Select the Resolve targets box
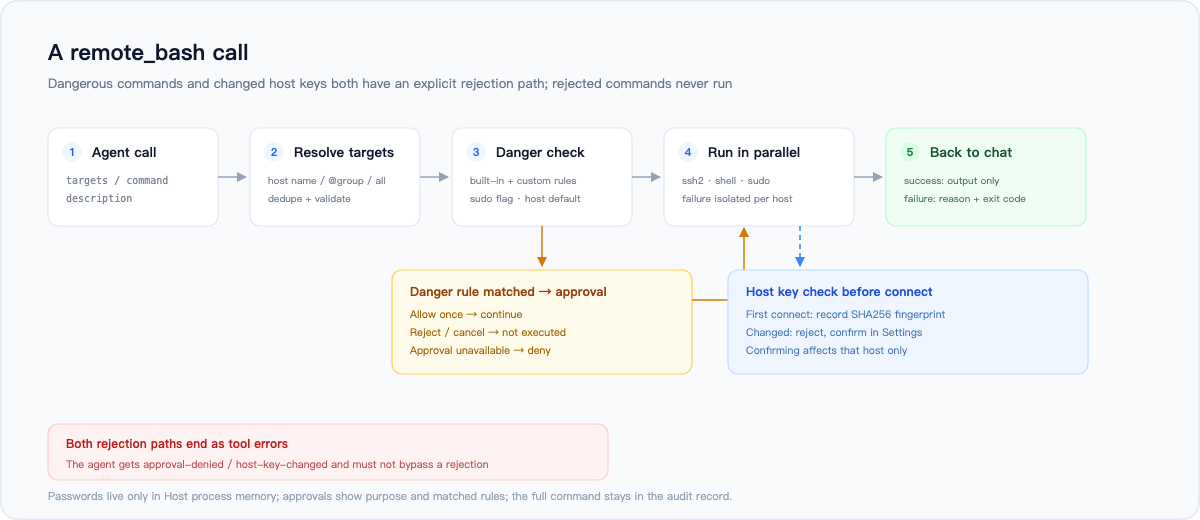The width and height of the screenshot is (1200, 520). pos(335,177)
